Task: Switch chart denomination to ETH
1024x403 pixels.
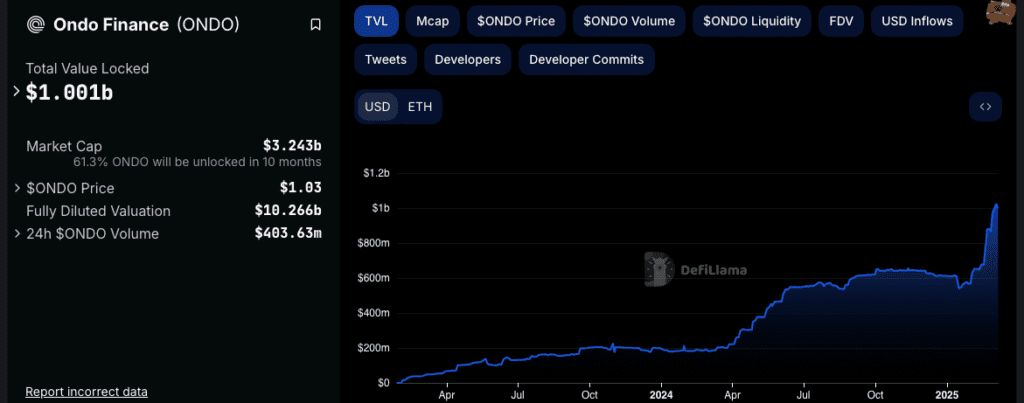Action: click(x=420, y=107)
